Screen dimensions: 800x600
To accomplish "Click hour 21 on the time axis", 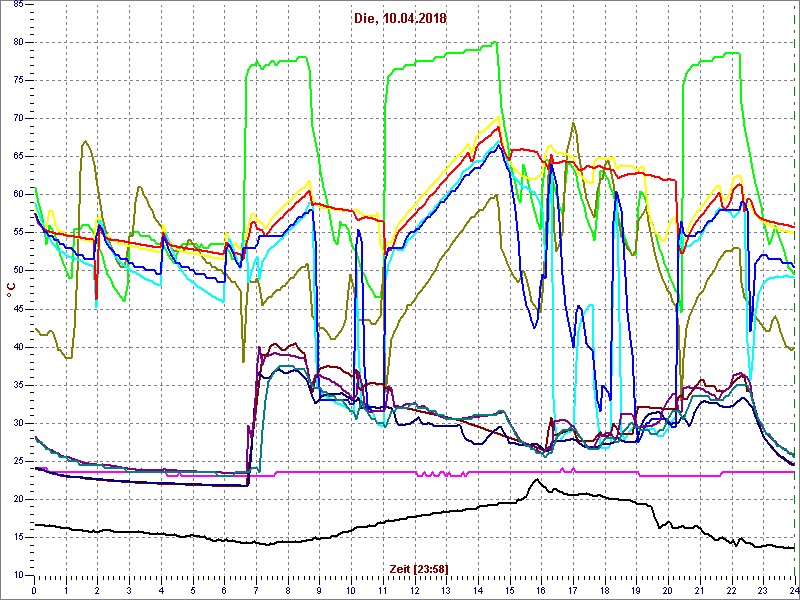I will tap(699, 589).
